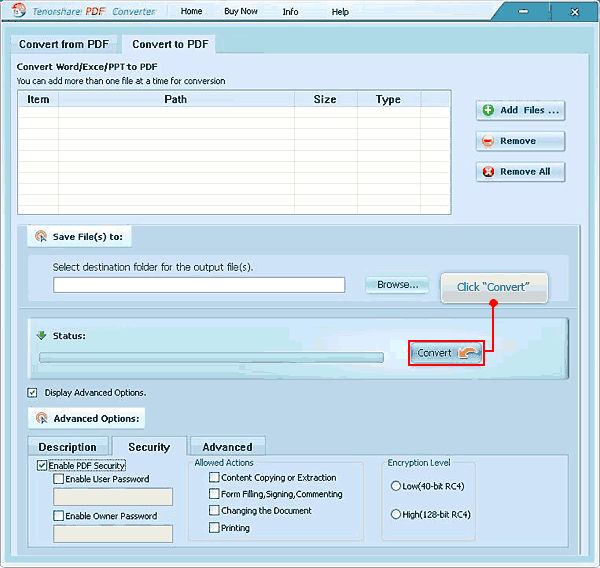Toggle Display Advanced Options checkbox
This screenshot has width=600, height=568.
[32, 393]
